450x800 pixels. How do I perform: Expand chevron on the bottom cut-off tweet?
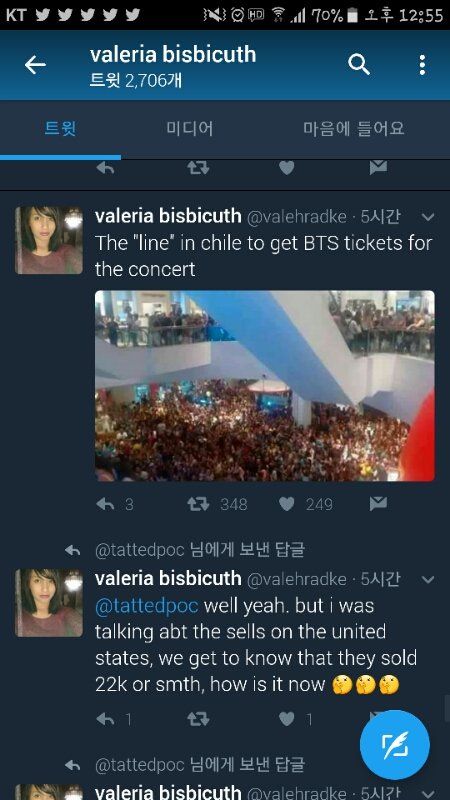click(428, 794)
